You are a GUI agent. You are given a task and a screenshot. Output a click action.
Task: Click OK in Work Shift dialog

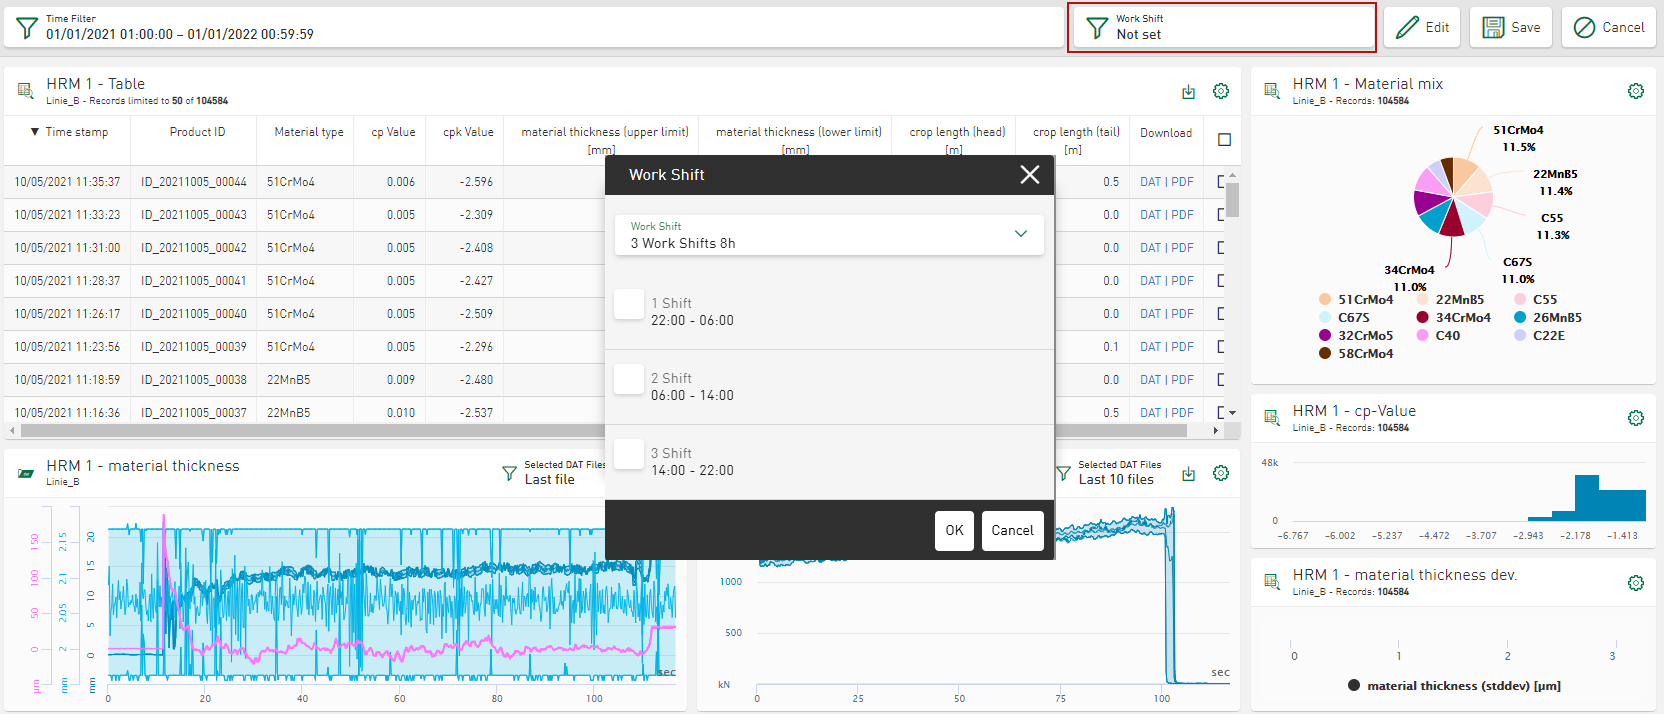pos(954,530)
